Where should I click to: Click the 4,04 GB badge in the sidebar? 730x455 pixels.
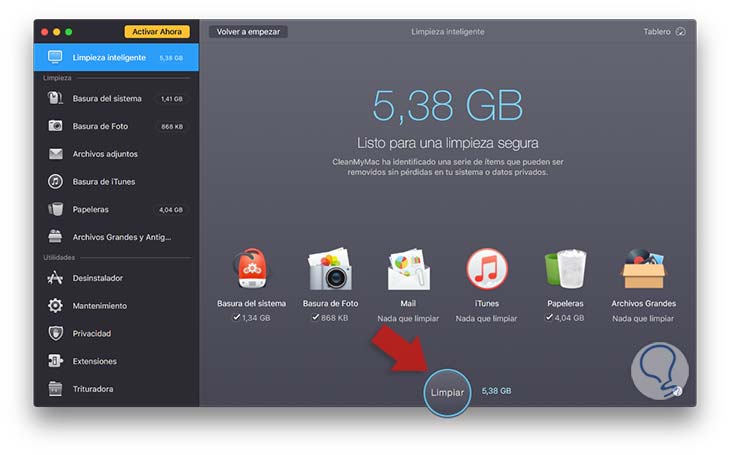(171, 210)
